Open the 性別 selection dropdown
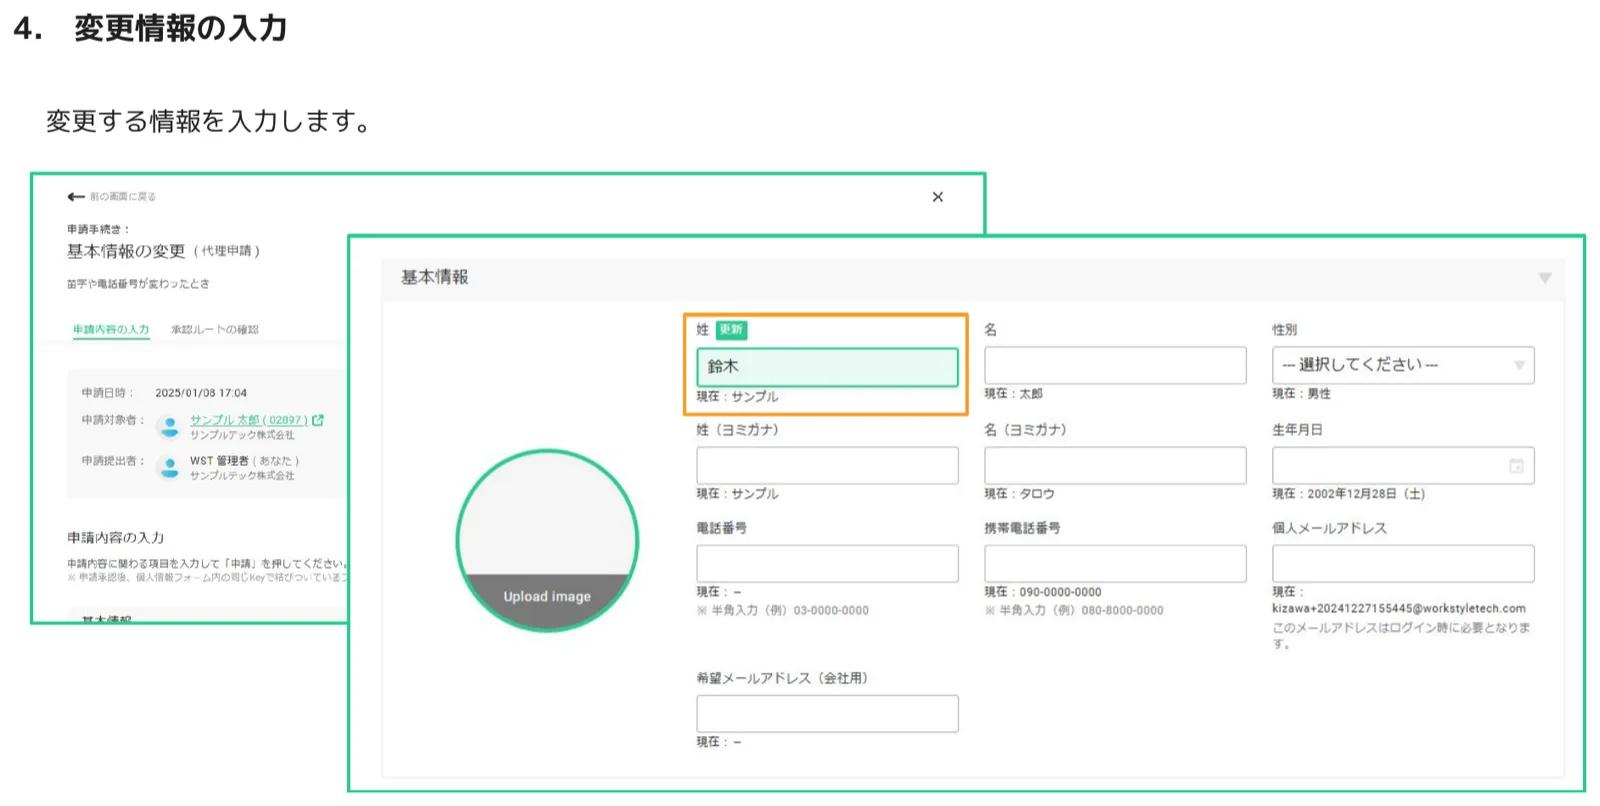Viewport: 1600px width, 806px height. pyautogui.click(x=1403, y=365)
